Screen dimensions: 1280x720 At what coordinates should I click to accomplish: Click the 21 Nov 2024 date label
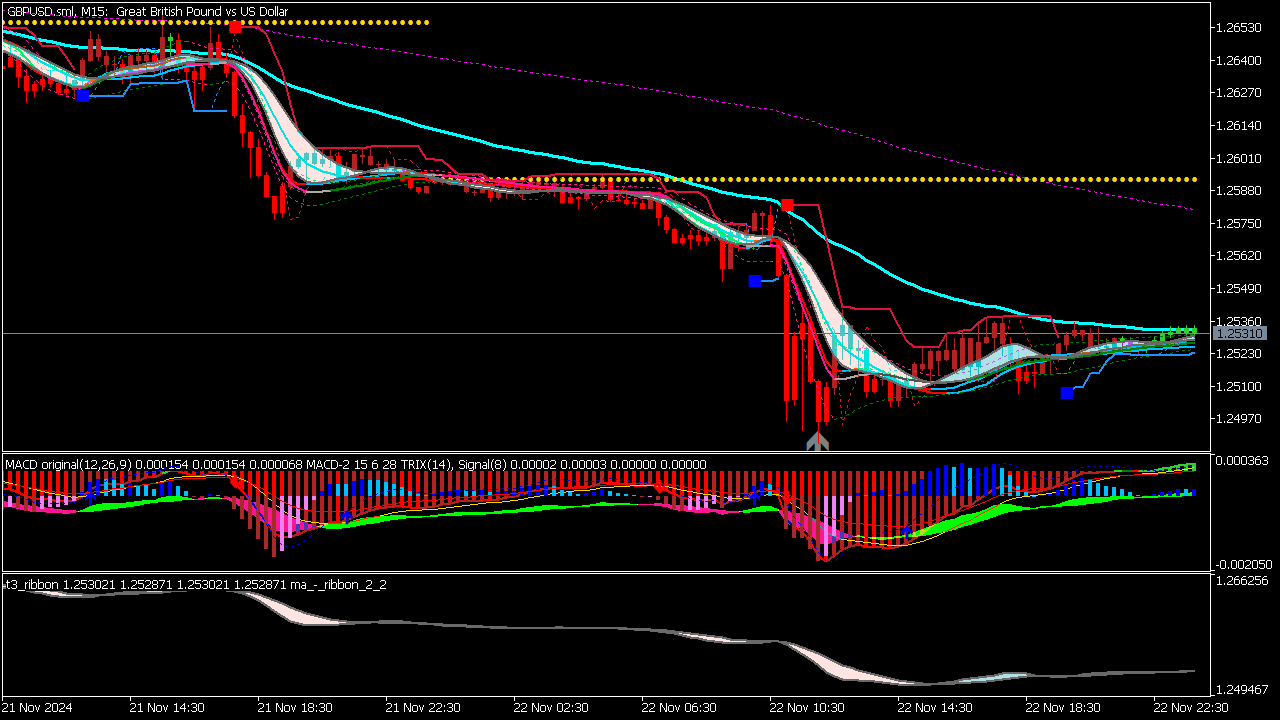click(x=38, y=707)
